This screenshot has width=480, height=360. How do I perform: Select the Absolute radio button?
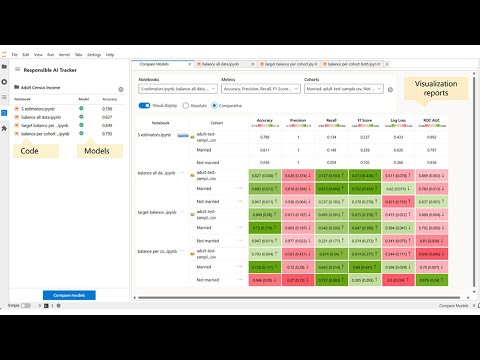coord(186,105)
